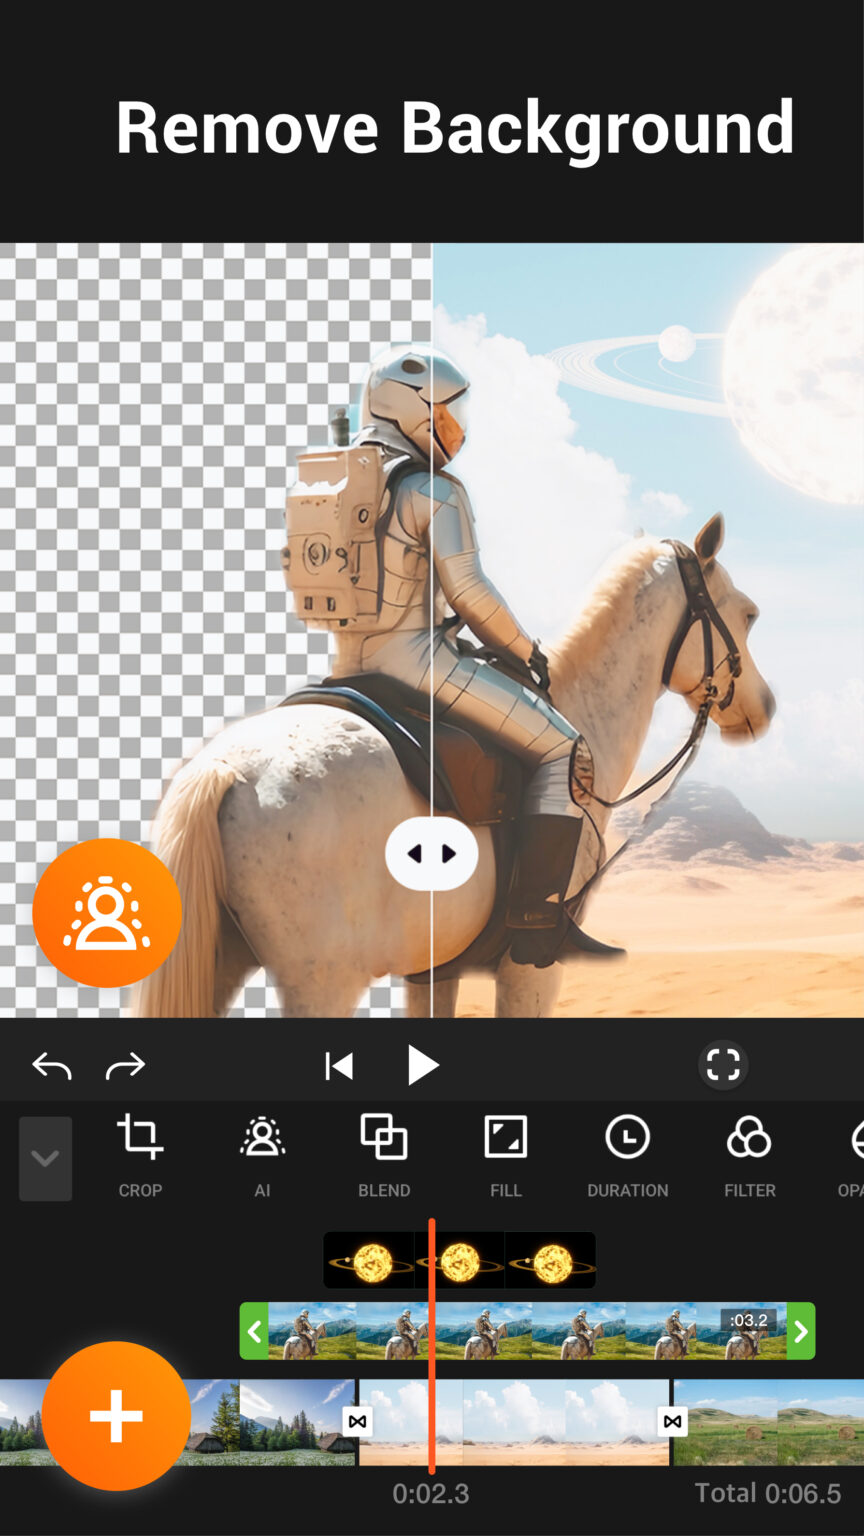Open the clip Duration setting
Viewport: 864px width, 1536px height.
[627, 1157]
